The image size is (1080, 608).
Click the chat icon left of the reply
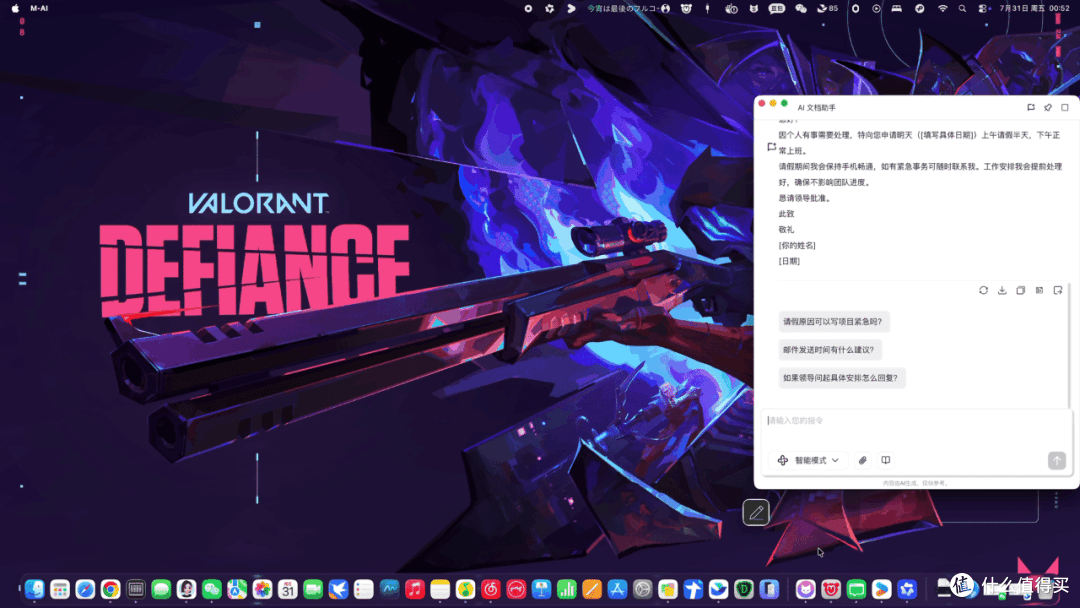[x=771, y=147]
